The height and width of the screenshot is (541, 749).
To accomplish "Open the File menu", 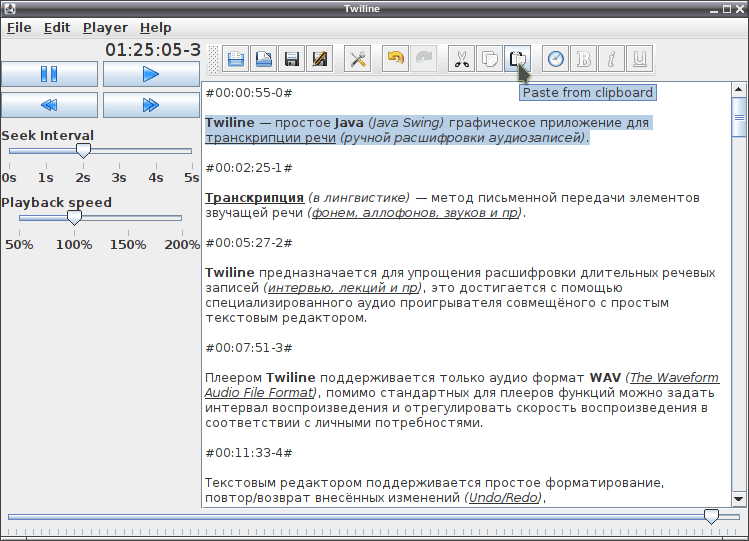I will coord(19,28).
